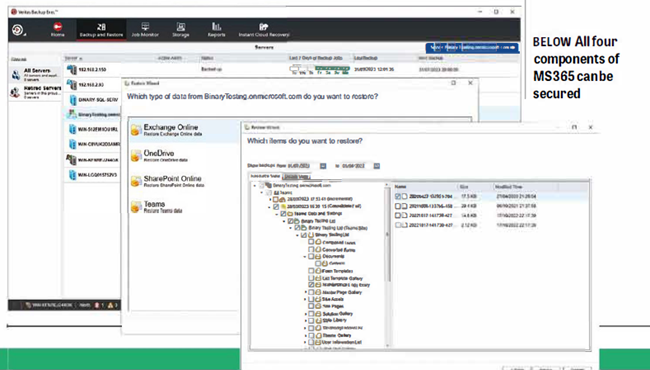
Task: Check the Converted Forms folder checkbox
Action: pos(311,250)
